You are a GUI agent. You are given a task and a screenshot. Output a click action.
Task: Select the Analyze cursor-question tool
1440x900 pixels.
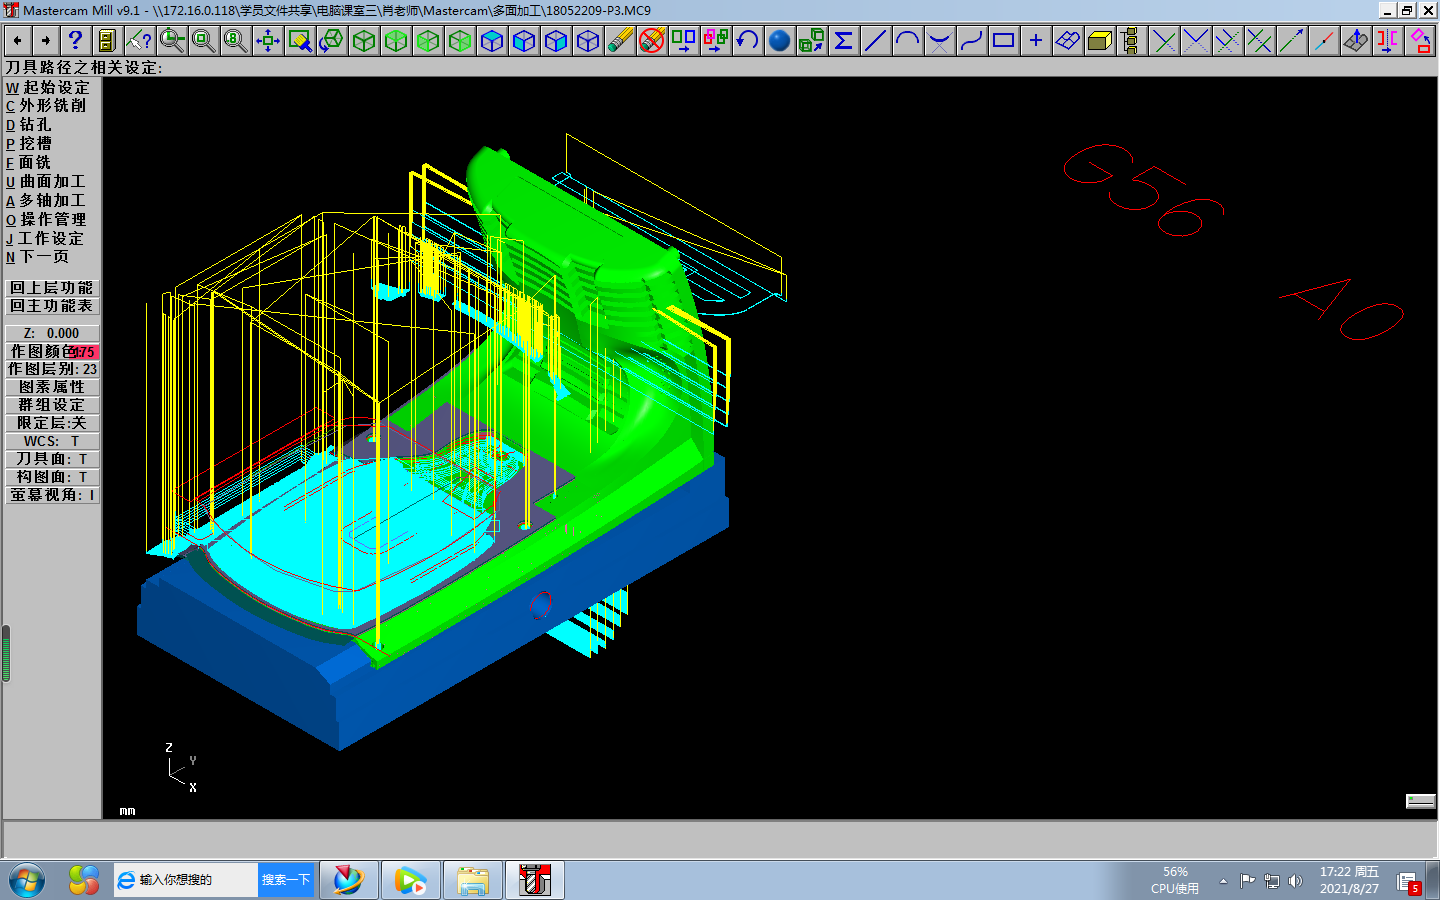tap(139, 41)
